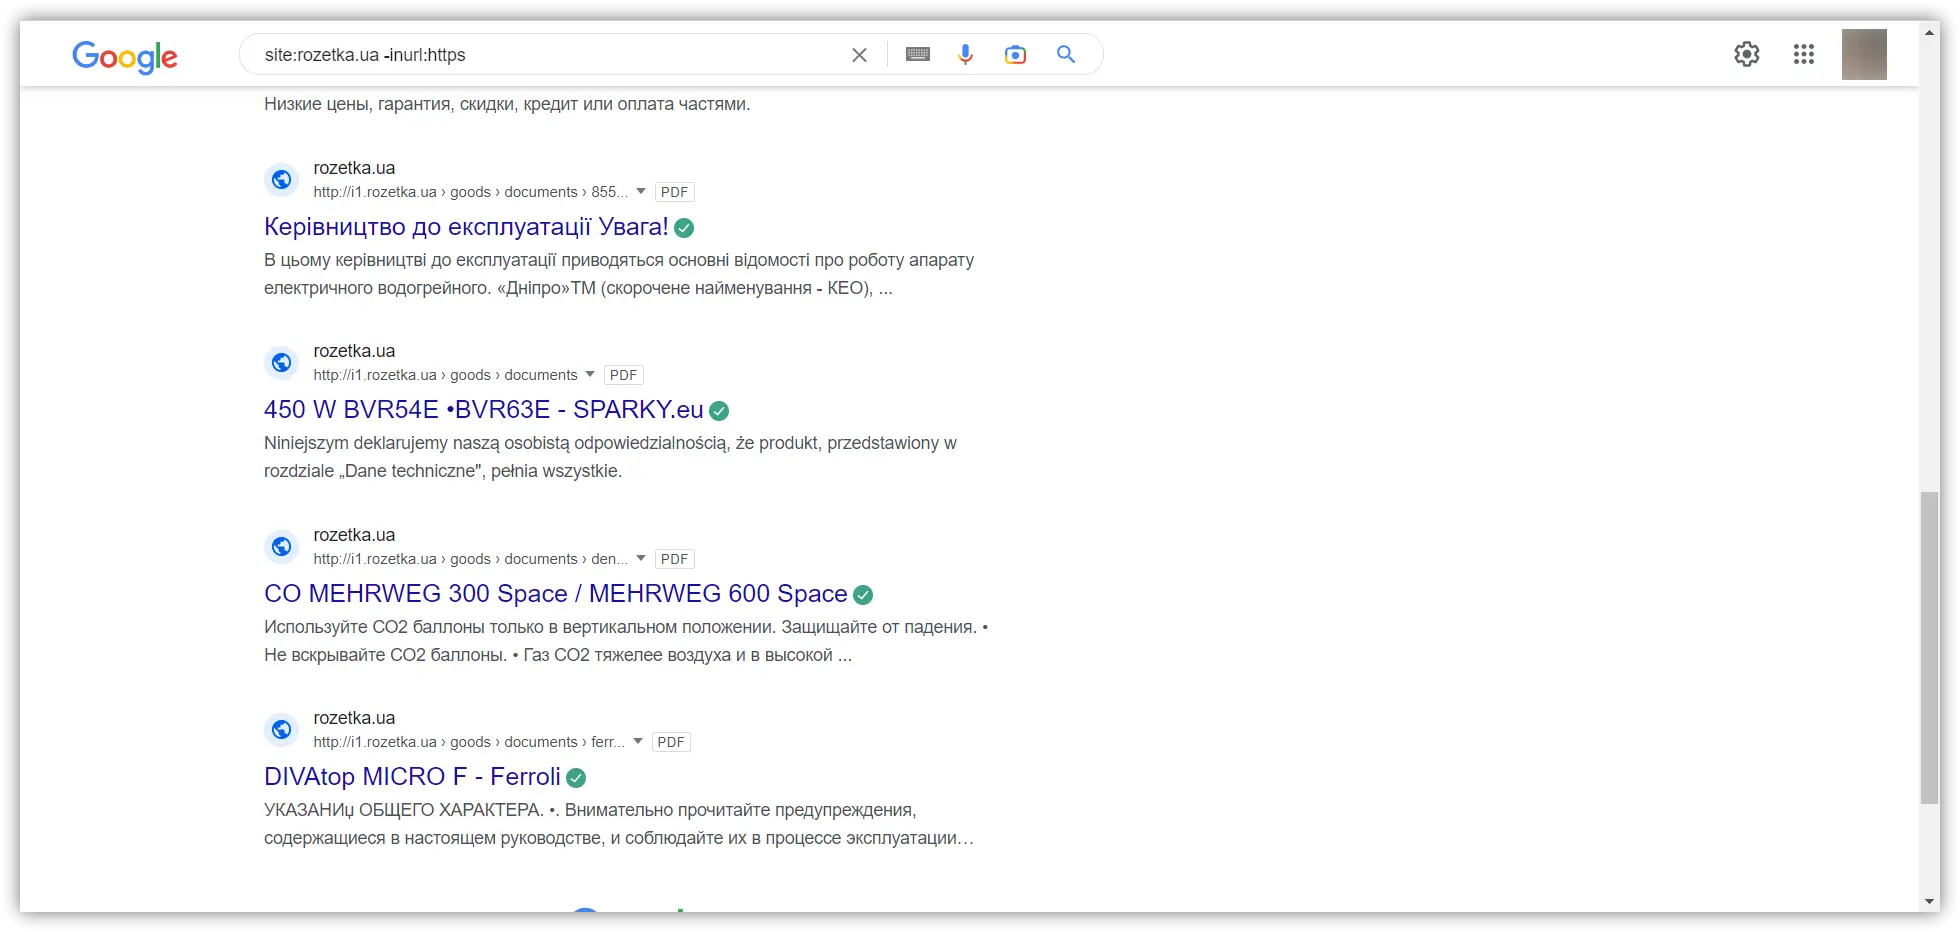Click globe favicon of Ferroli result

[282, 730]
